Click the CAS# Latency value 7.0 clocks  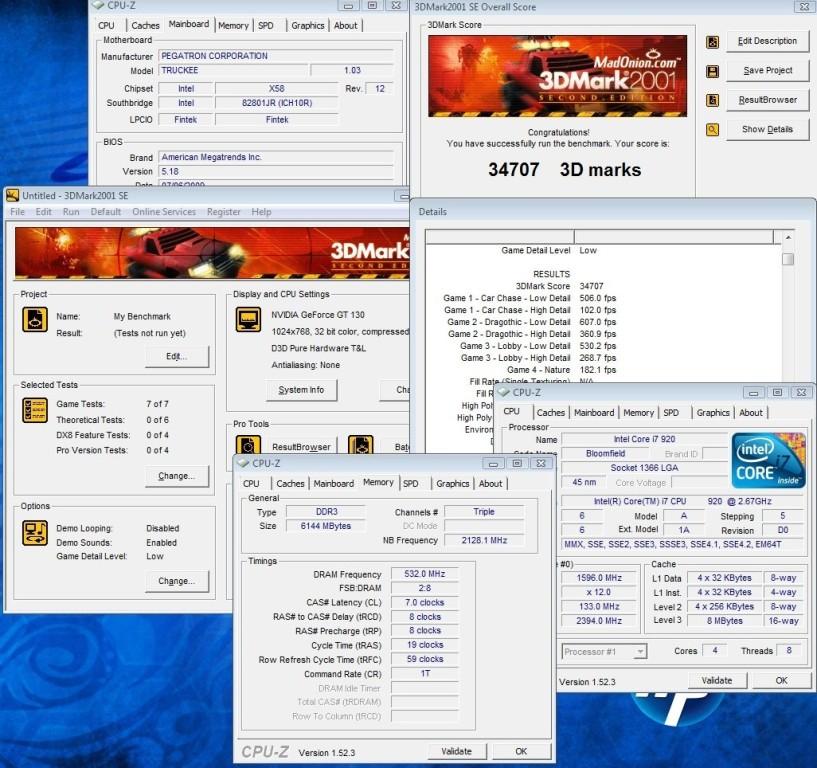pos(425,602)
